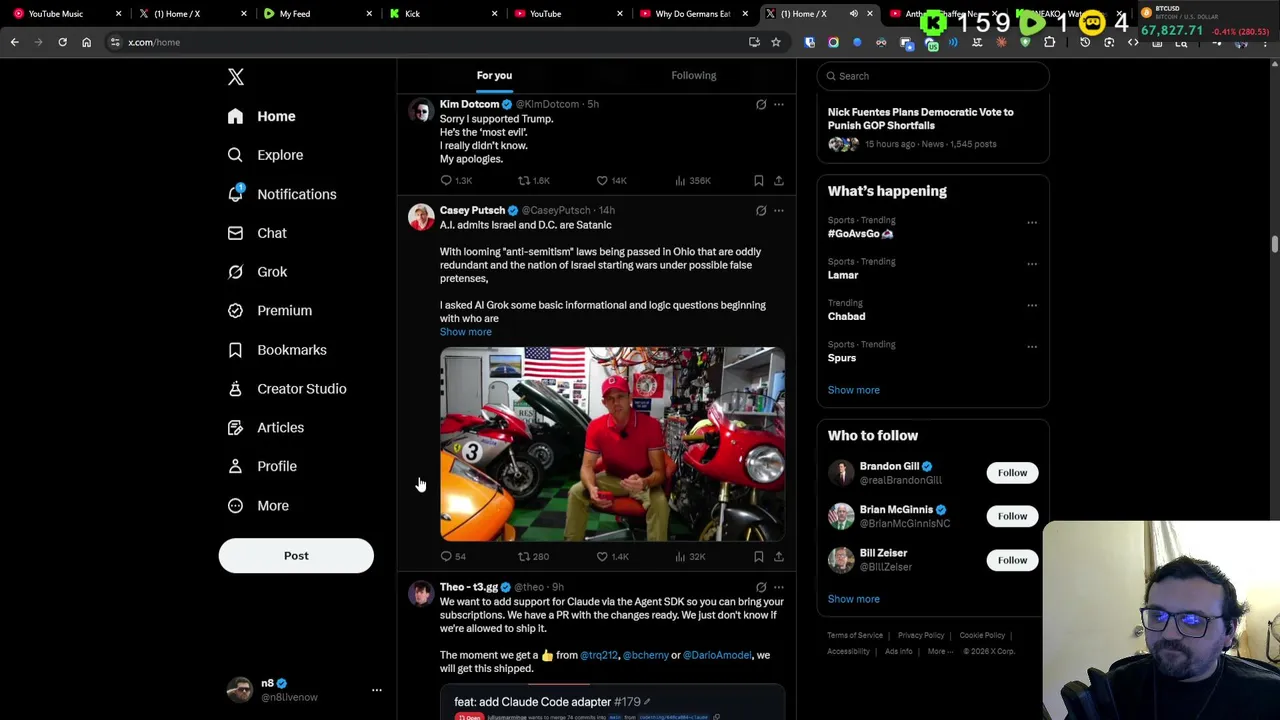
Task: Click the Post button
Action: (296, 556)
